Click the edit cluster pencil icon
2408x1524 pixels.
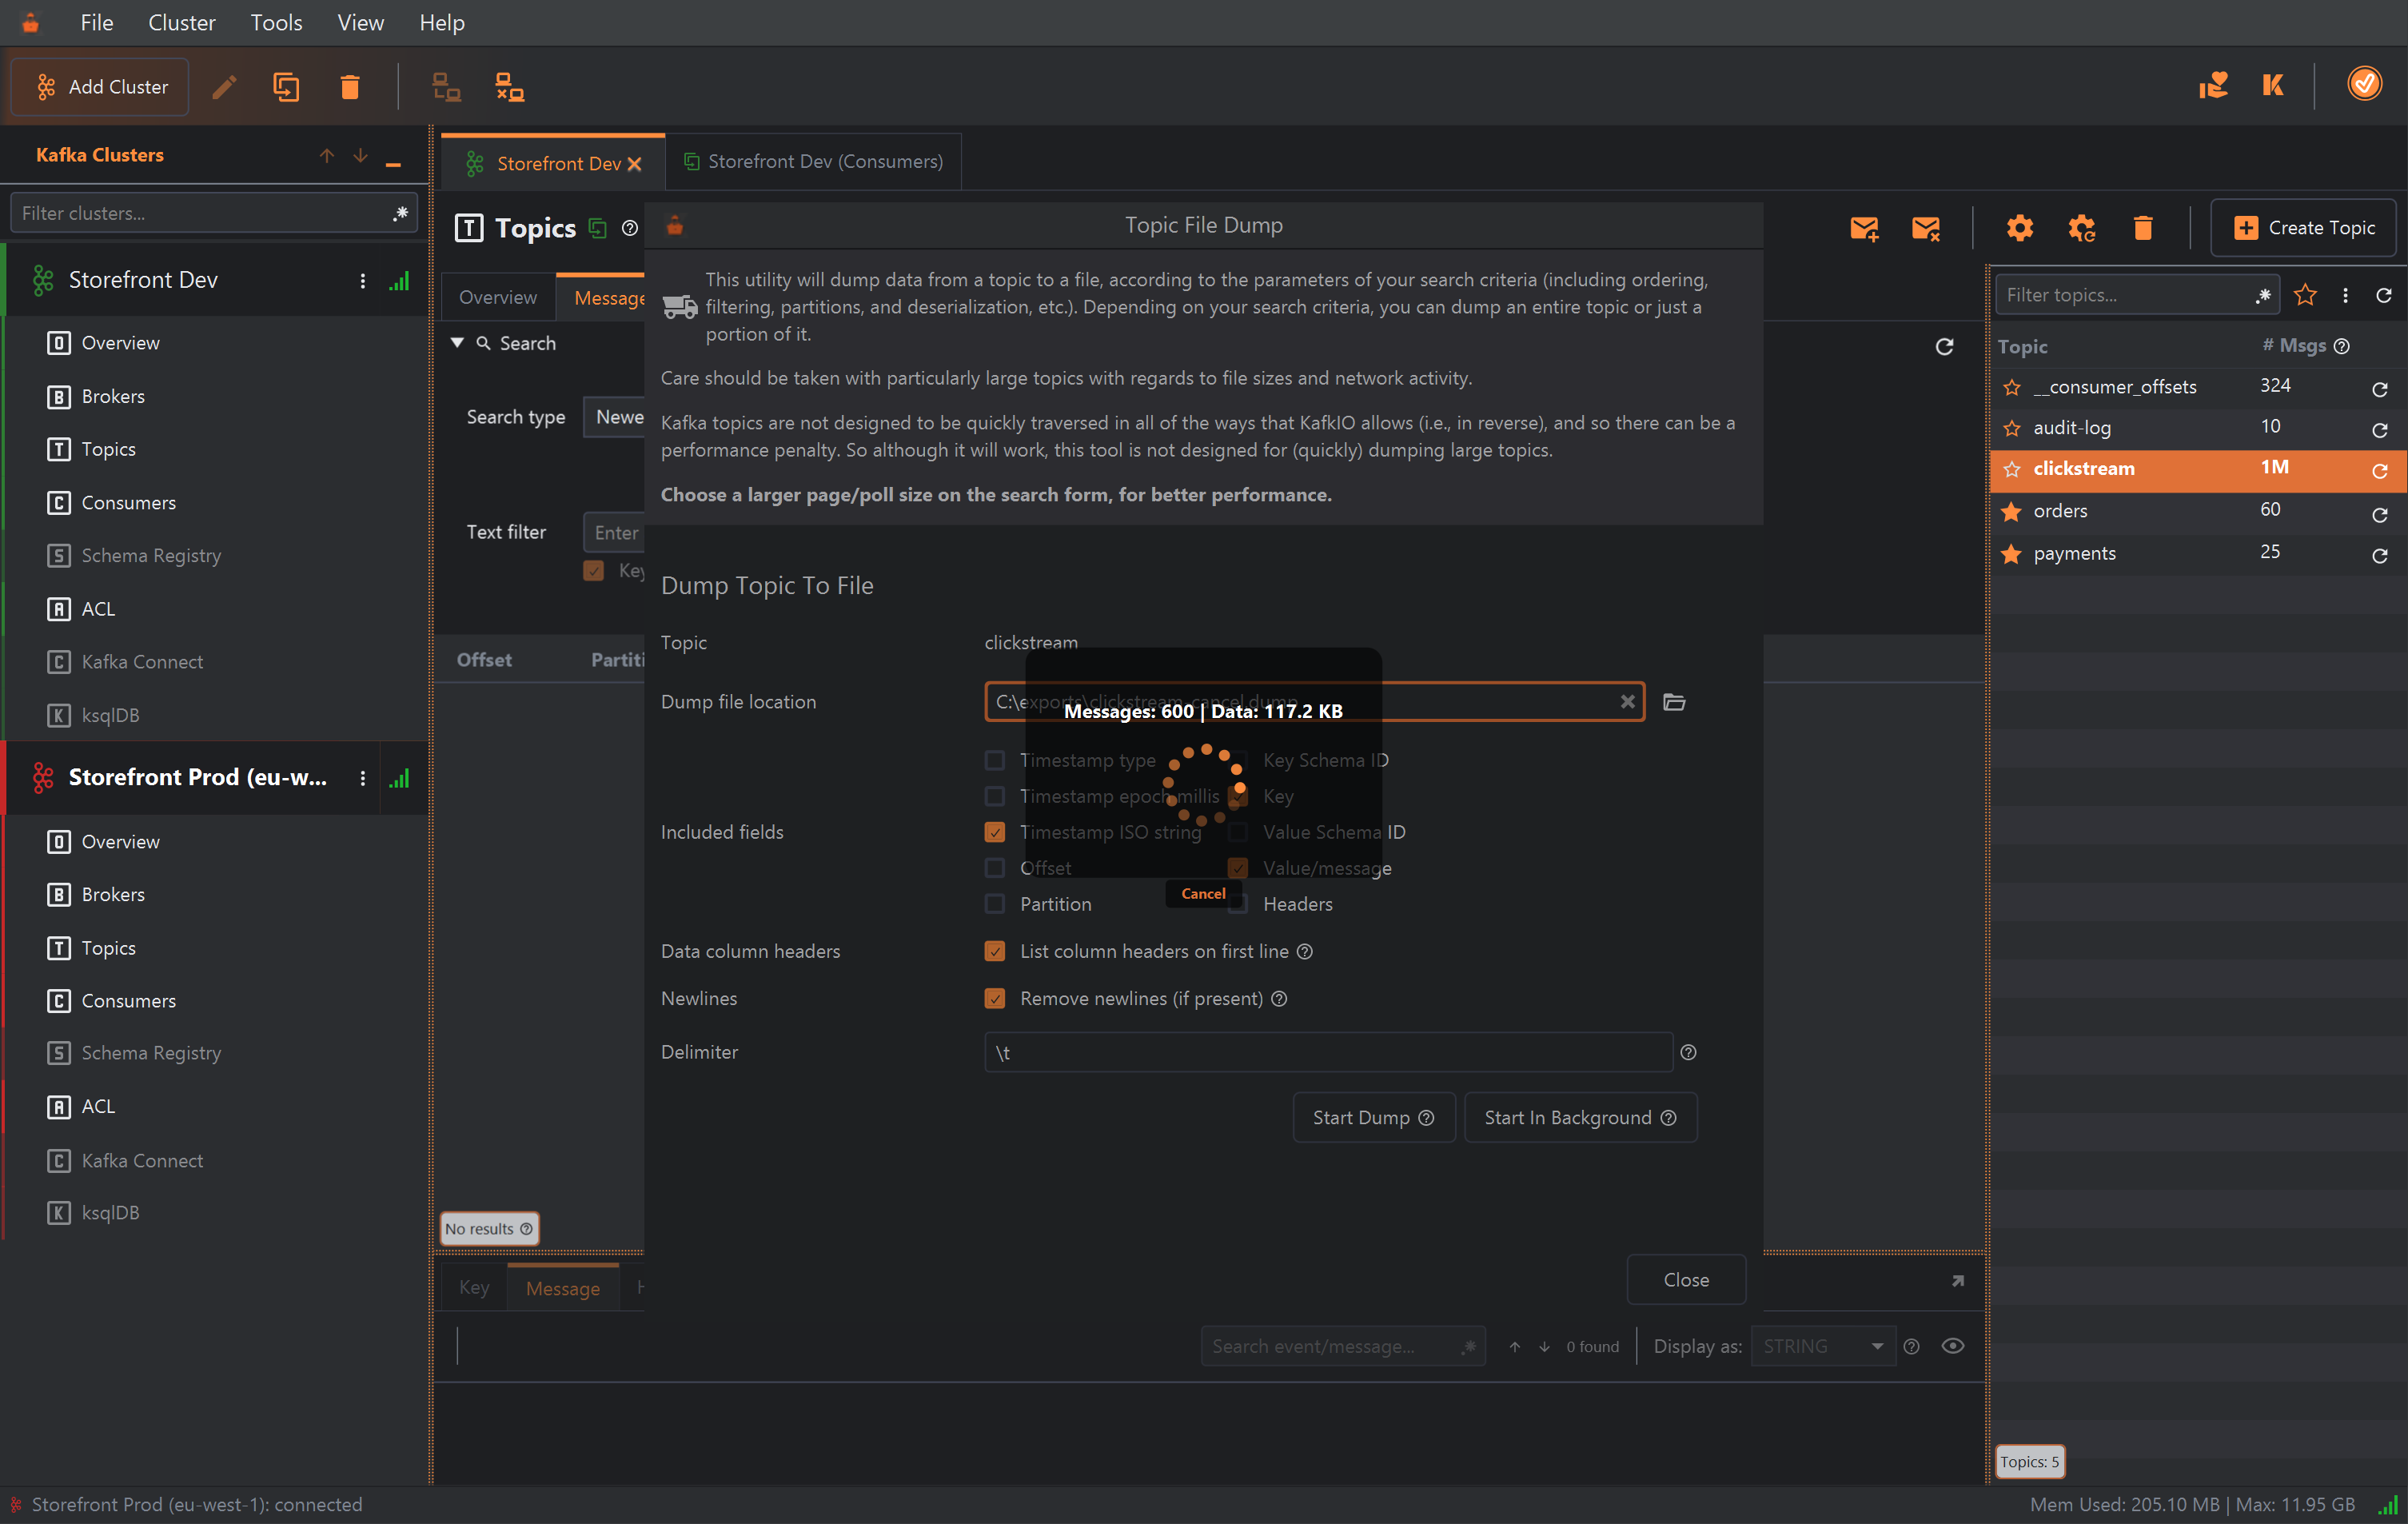click(x=224, y=87)
